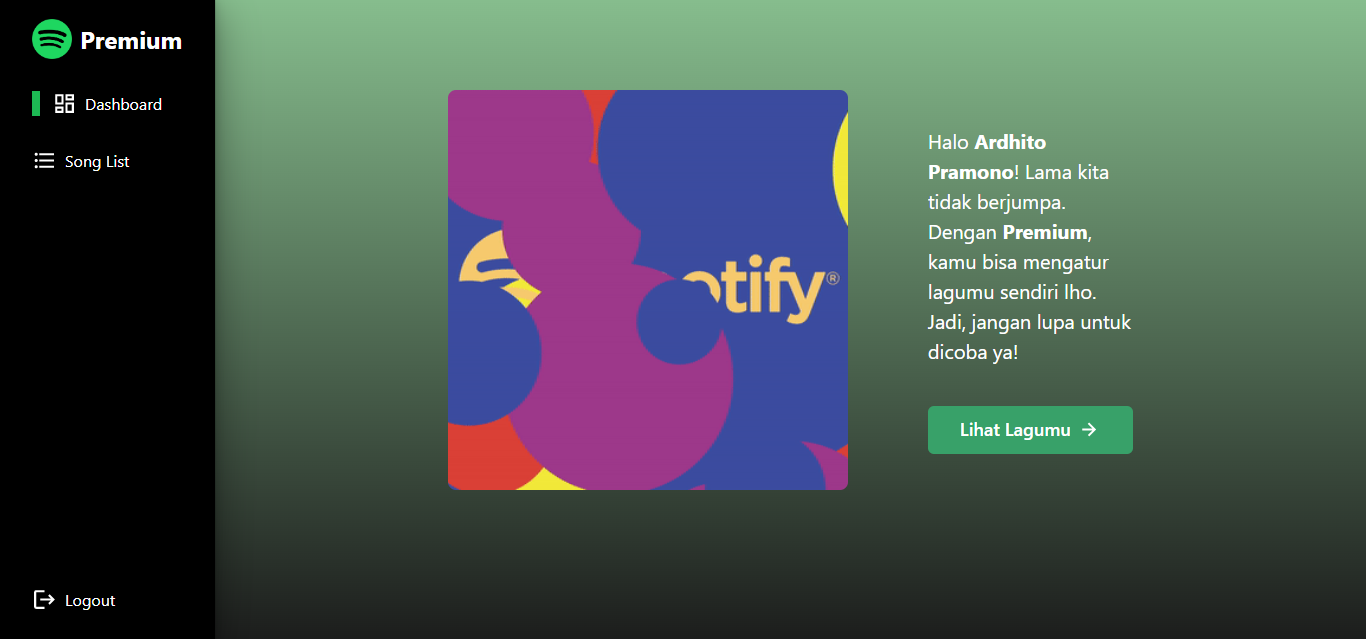This screenshot has height=639, width=1366.
Task: Click the bold Premium word in greeting
Action: pyautogui.click(x=1045, y=232)
